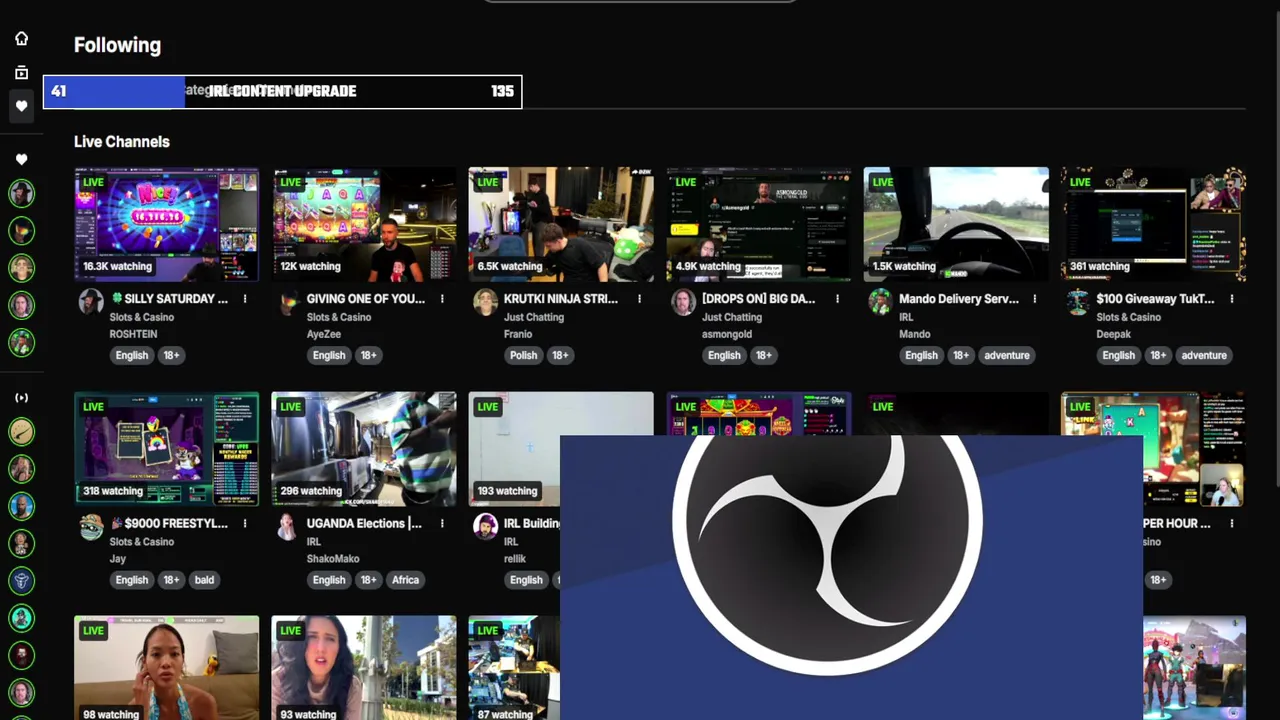
Task: Click ROSHTEIN's profile avatar beside SILLY SATURDAY
Action: (x=91, y=302)
